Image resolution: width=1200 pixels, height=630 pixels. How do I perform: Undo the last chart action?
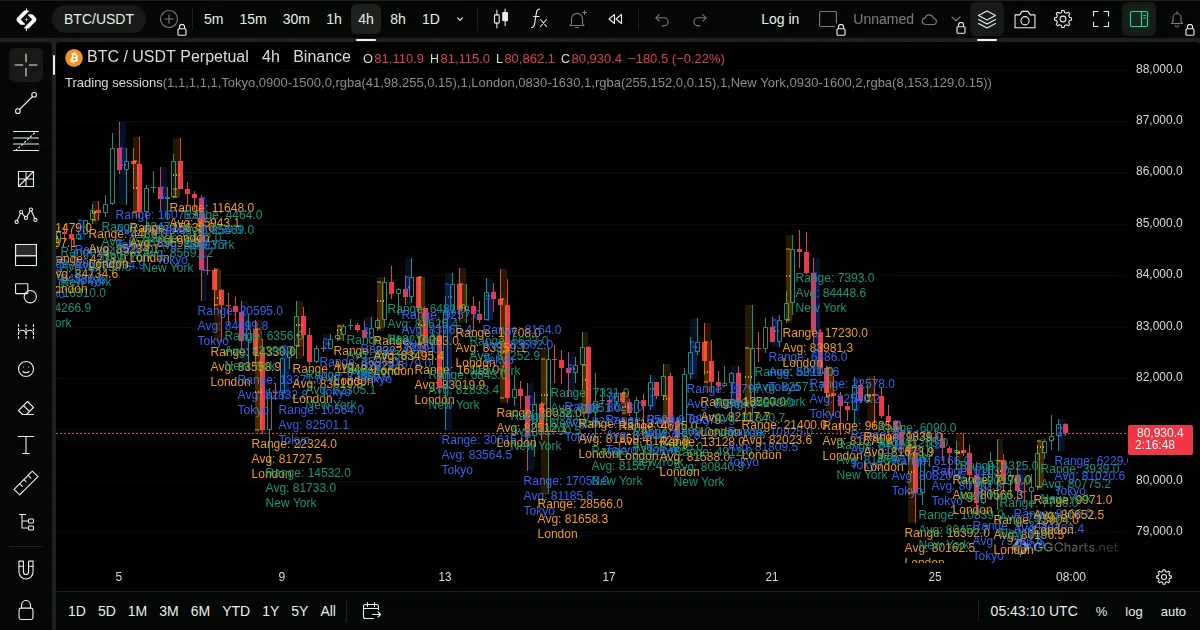coord(661,19)
